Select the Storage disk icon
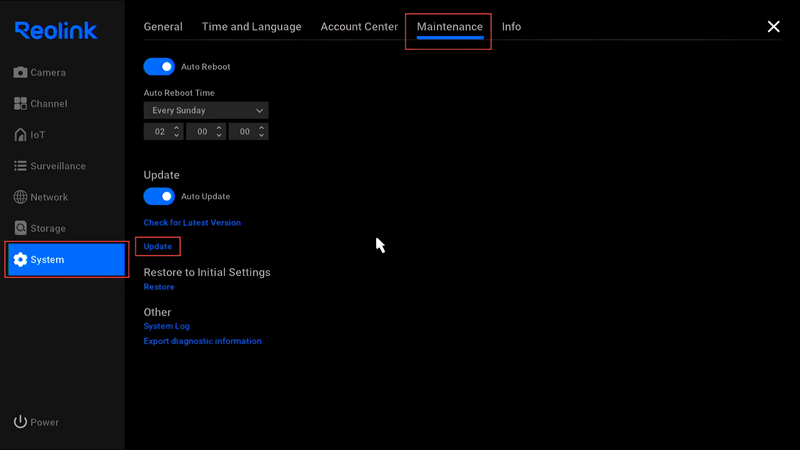The width and height of the screenshot is (800, 450). coord(21,228)
